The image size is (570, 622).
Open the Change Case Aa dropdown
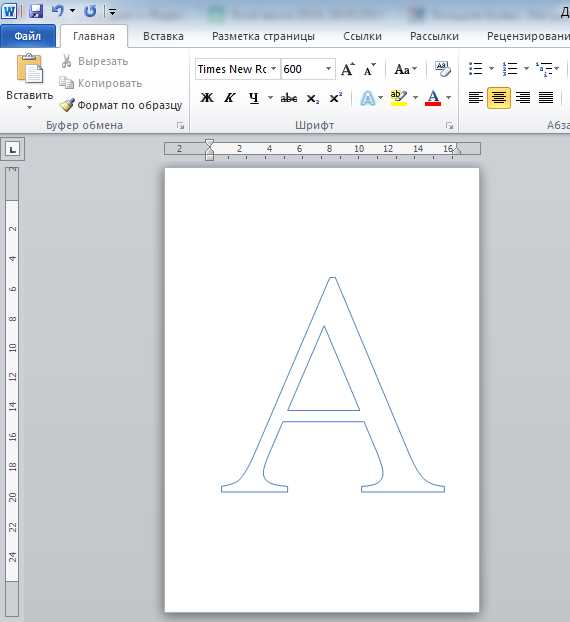(405, 69)
